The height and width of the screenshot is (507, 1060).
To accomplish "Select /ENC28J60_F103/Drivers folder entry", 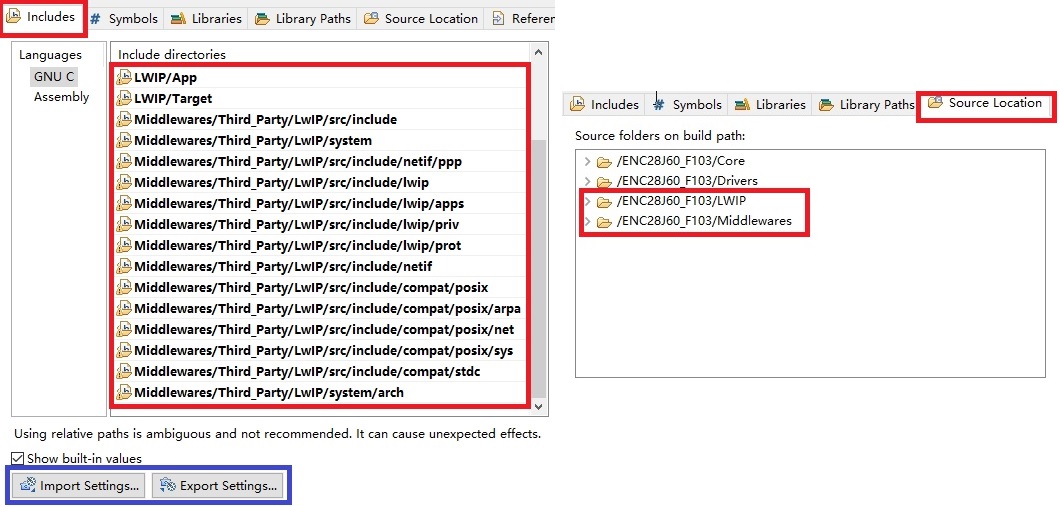I will [x=687, y=181].
